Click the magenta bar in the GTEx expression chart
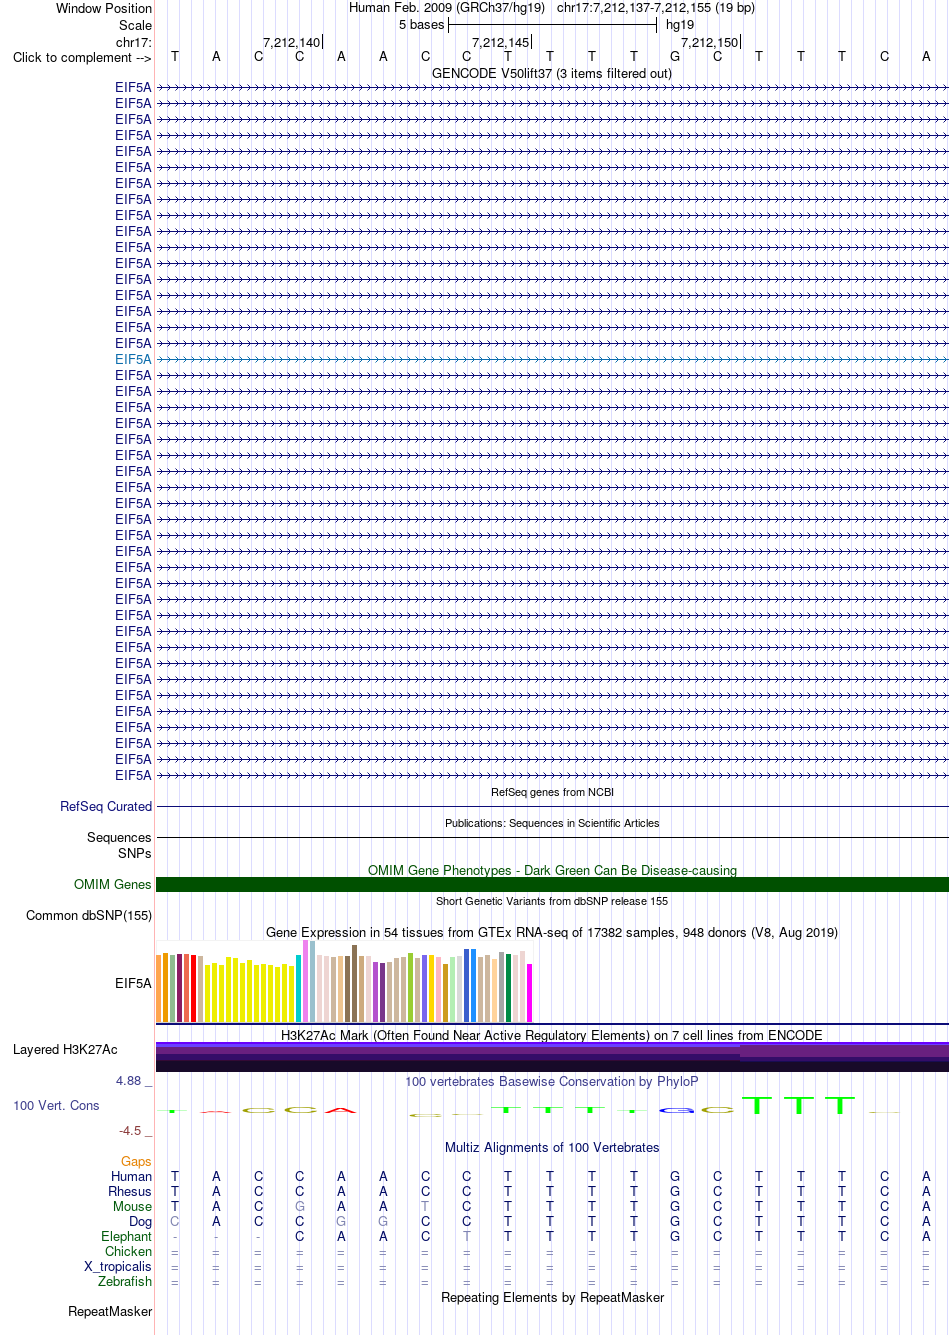The width and height of the screenshot is (950, 1335). click(x=530, y=992)
